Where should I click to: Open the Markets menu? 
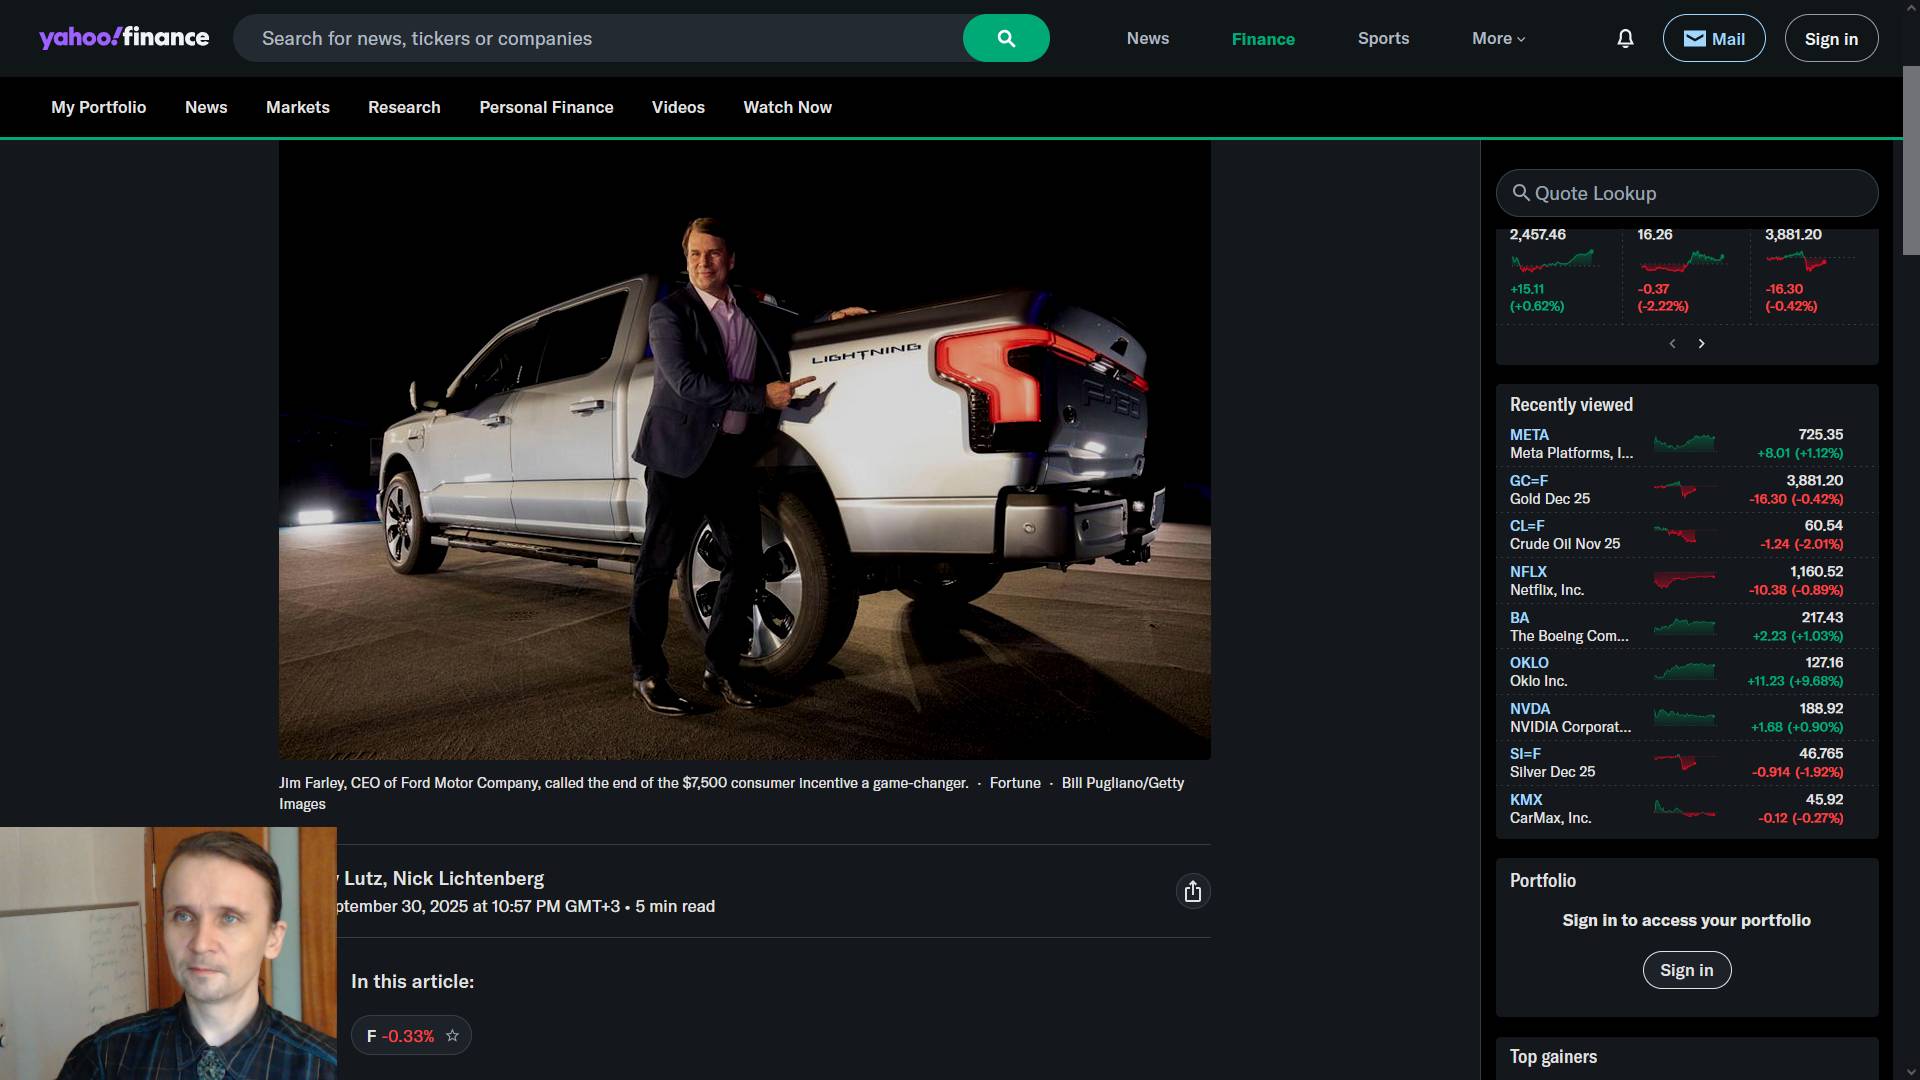[x=297, y=107]
